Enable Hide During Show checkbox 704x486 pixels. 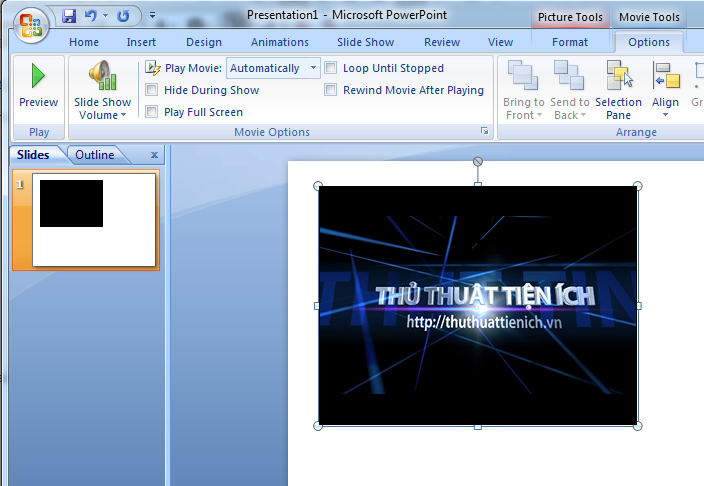click(x=152, y=90)
